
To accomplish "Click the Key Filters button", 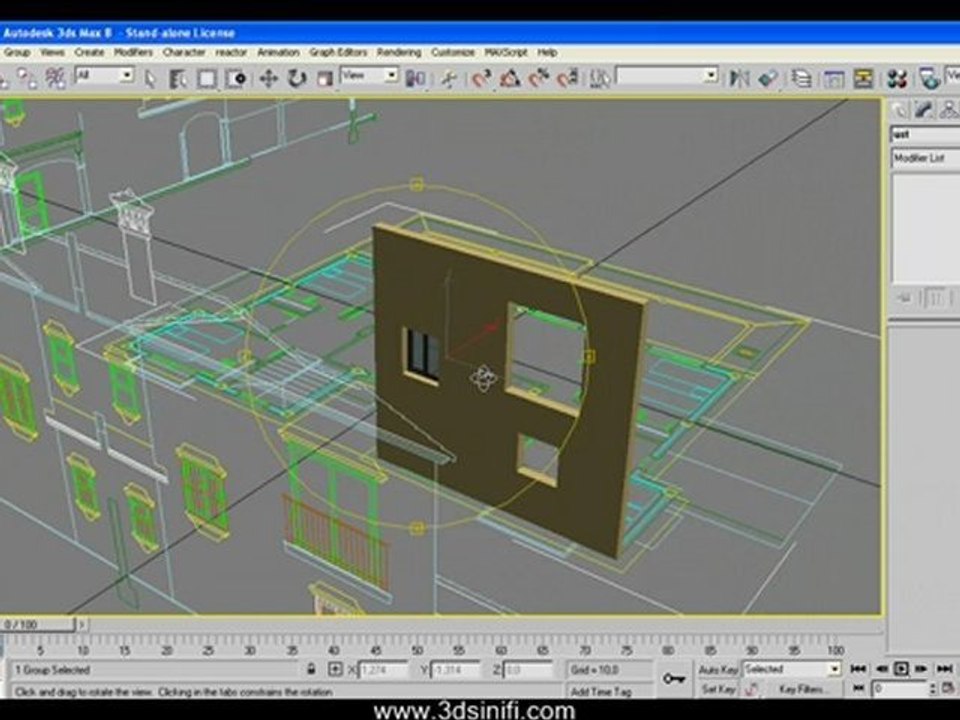I will (803, 689).
